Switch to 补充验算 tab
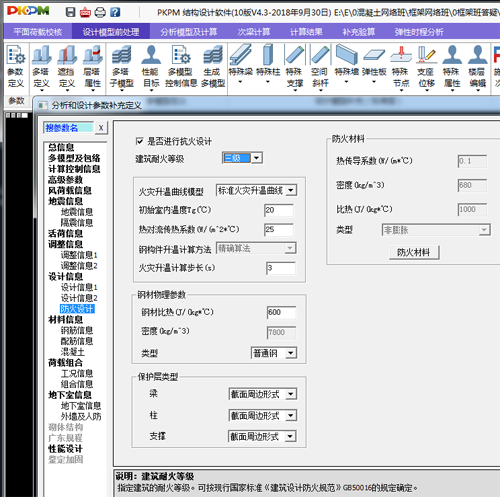Viewport: 500px width, 497px height. tap(359, 32)
